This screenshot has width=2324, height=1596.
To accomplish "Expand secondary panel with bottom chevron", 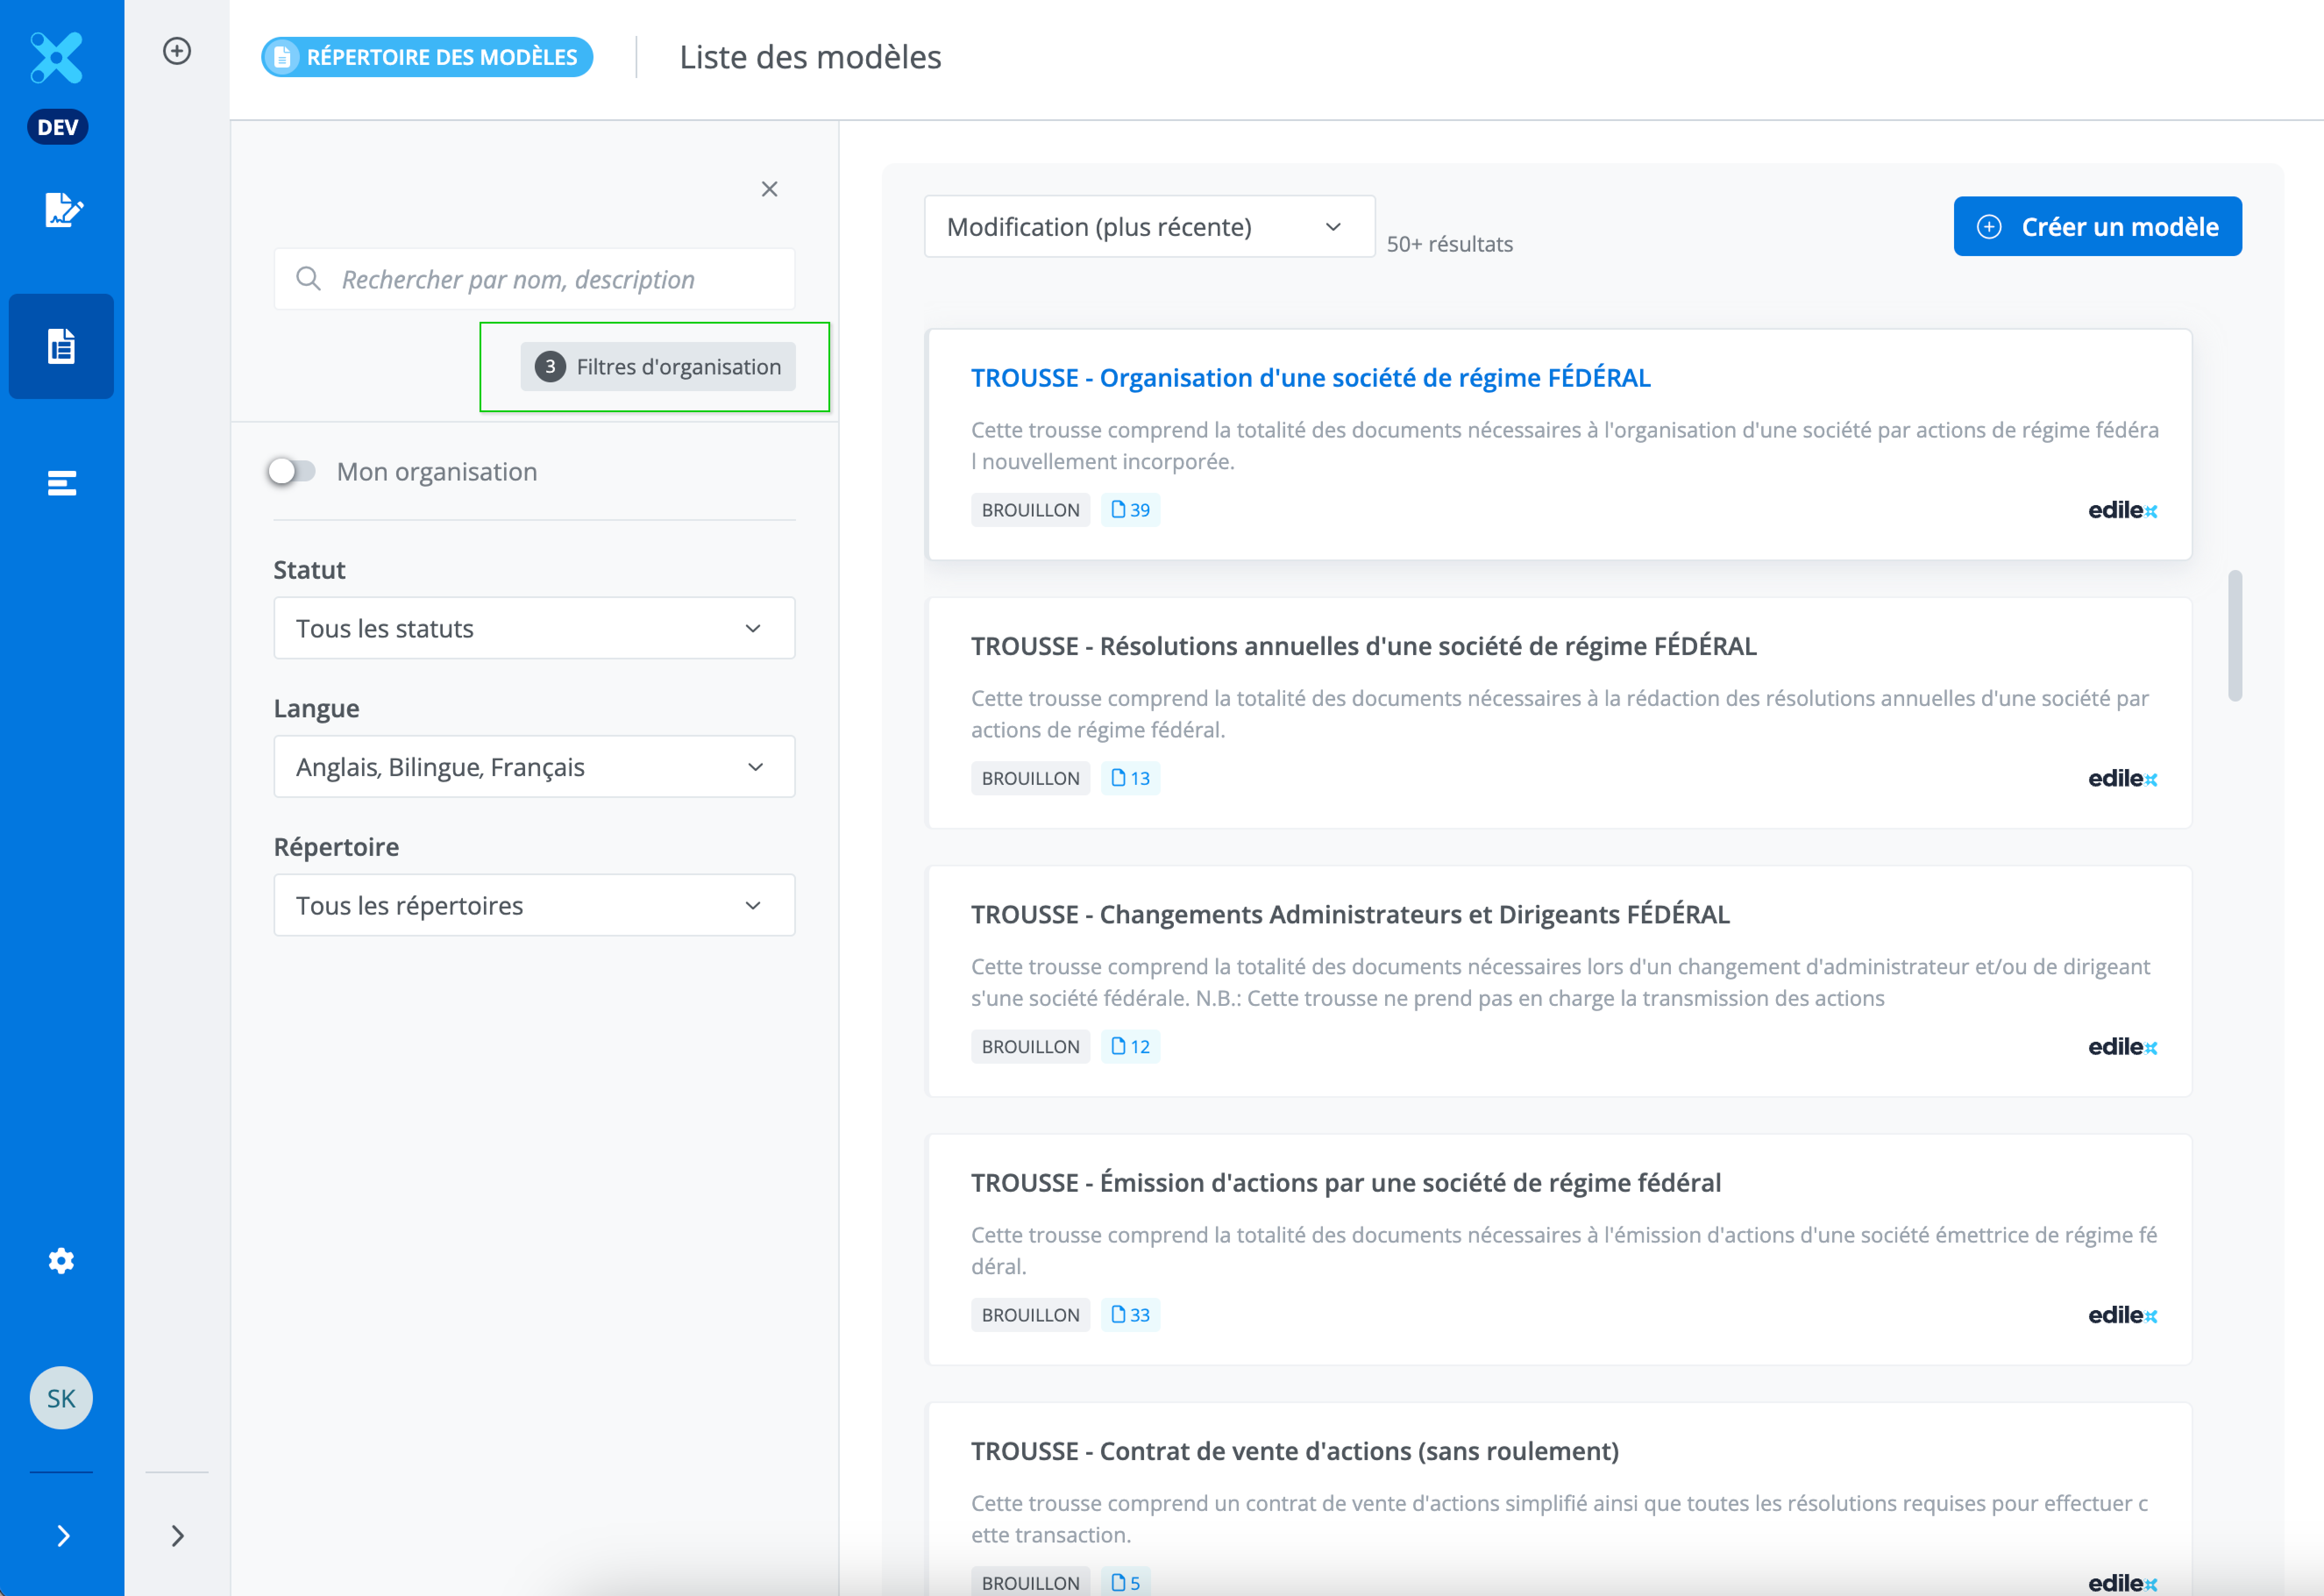I will pyautogui.click(x=177, y=1535).
